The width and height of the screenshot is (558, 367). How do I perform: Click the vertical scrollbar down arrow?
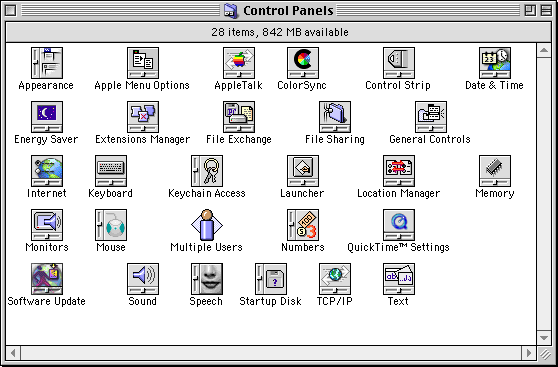[x=544, y=337]
